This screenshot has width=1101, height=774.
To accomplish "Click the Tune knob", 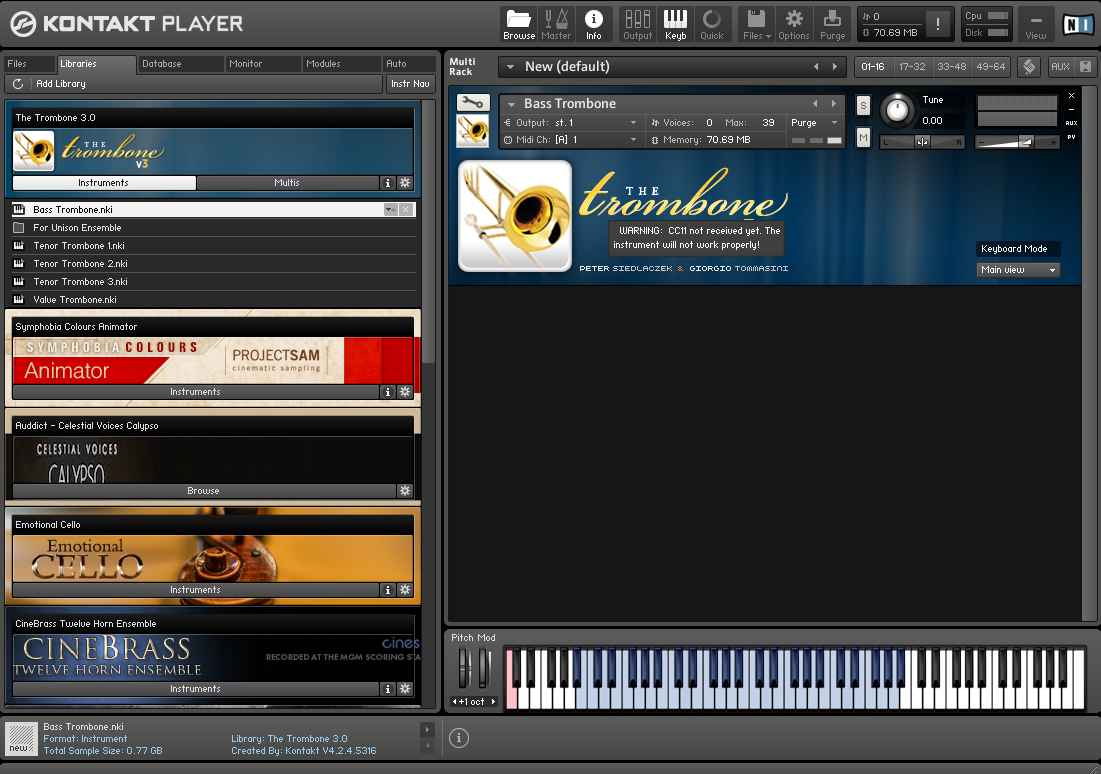I will coord(897,110).
